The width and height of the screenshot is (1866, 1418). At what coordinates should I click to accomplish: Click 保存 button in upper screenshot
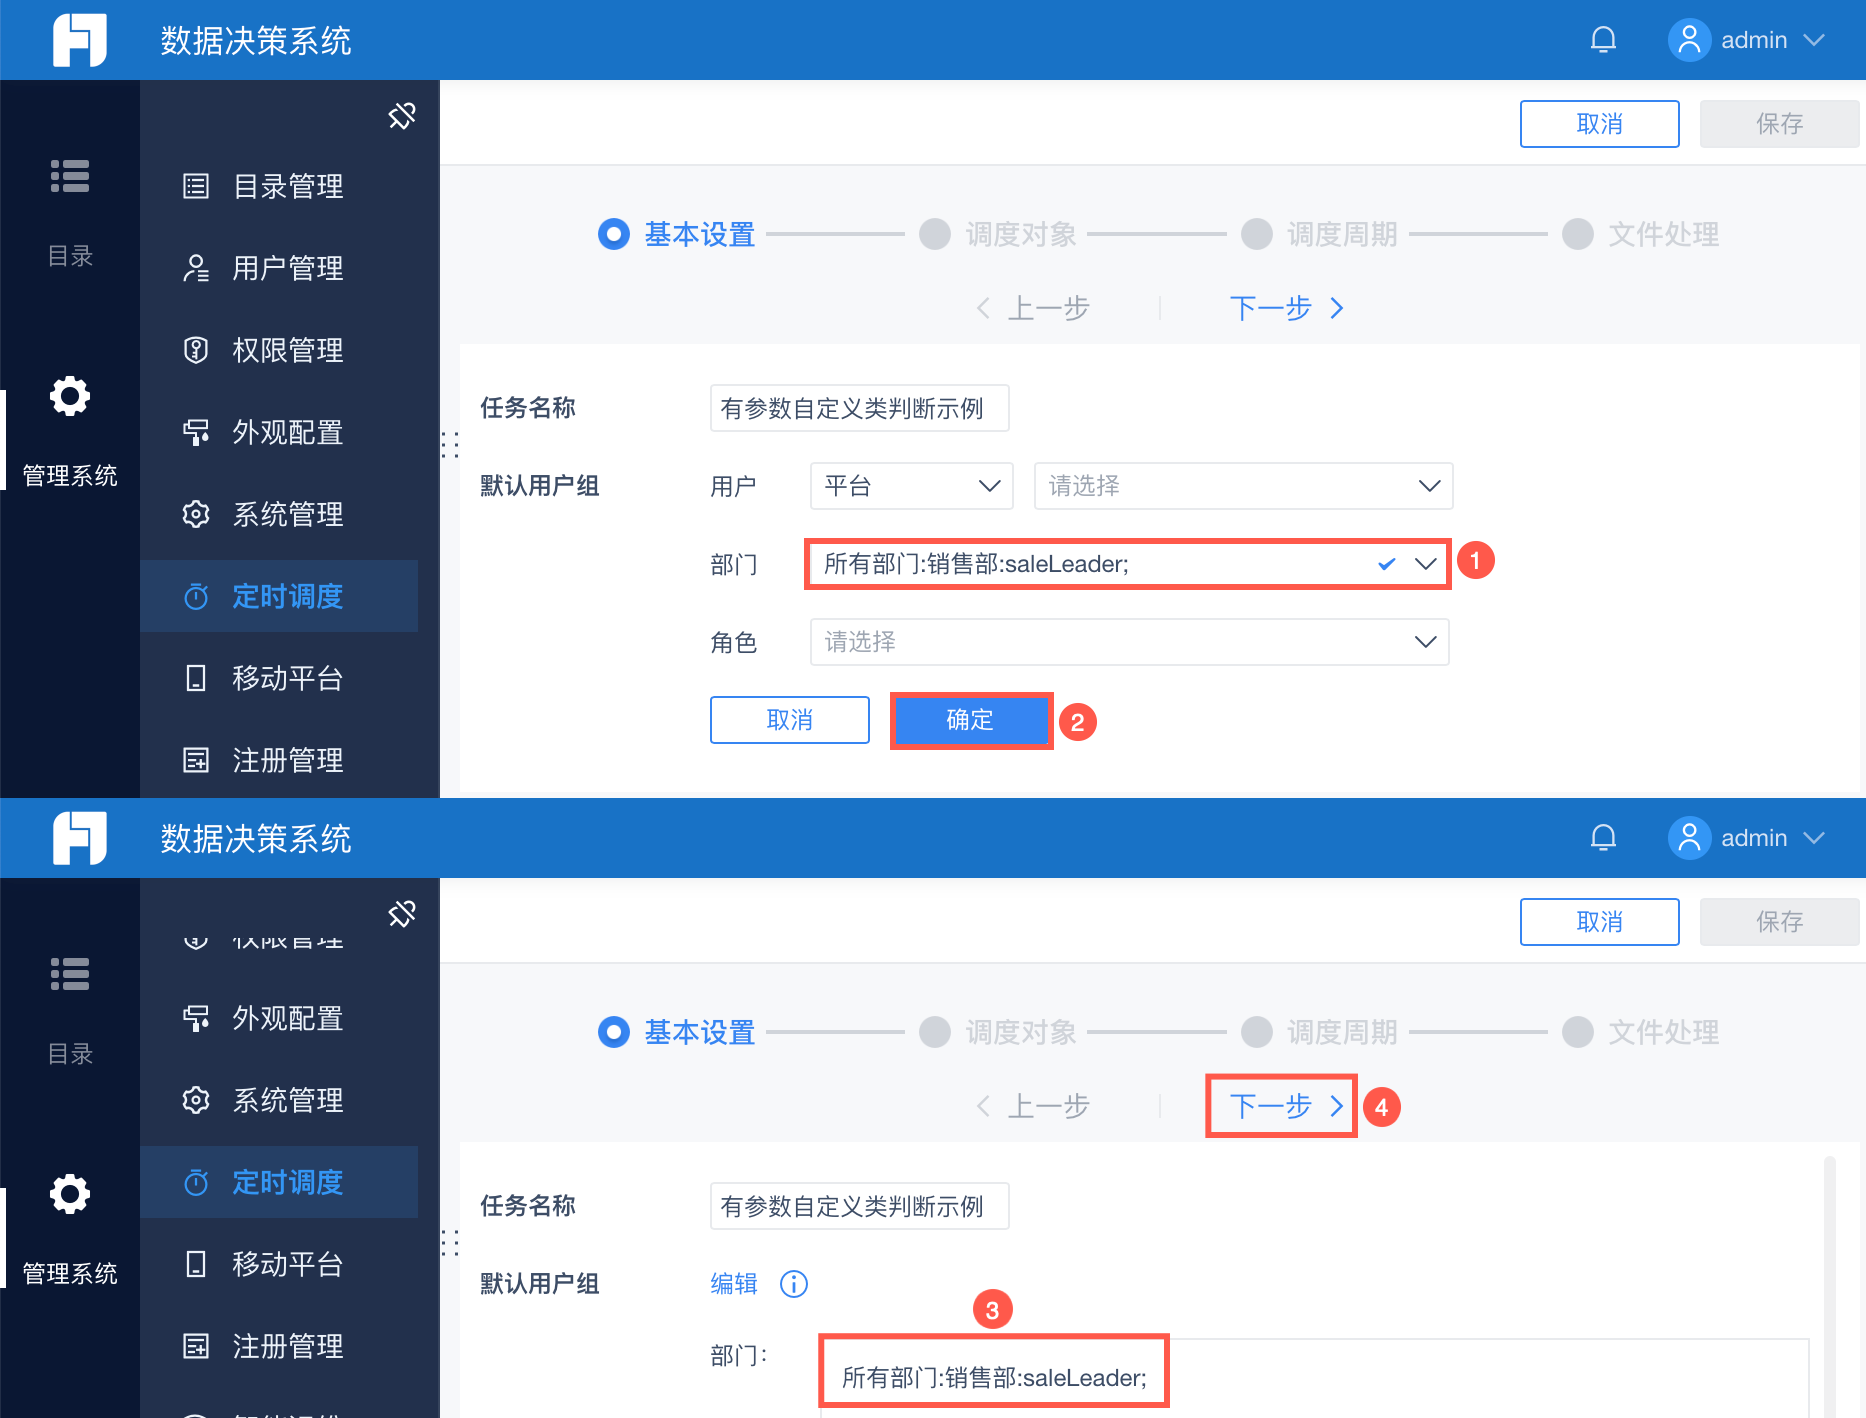1780,124
